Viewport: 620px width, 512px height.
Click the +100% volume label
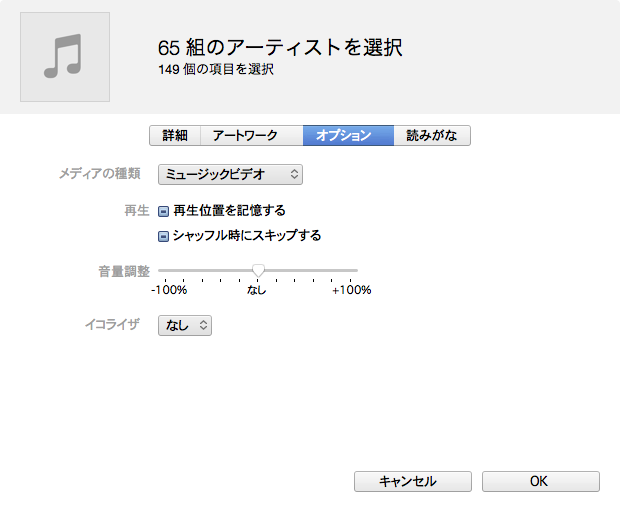coord(351,290)
